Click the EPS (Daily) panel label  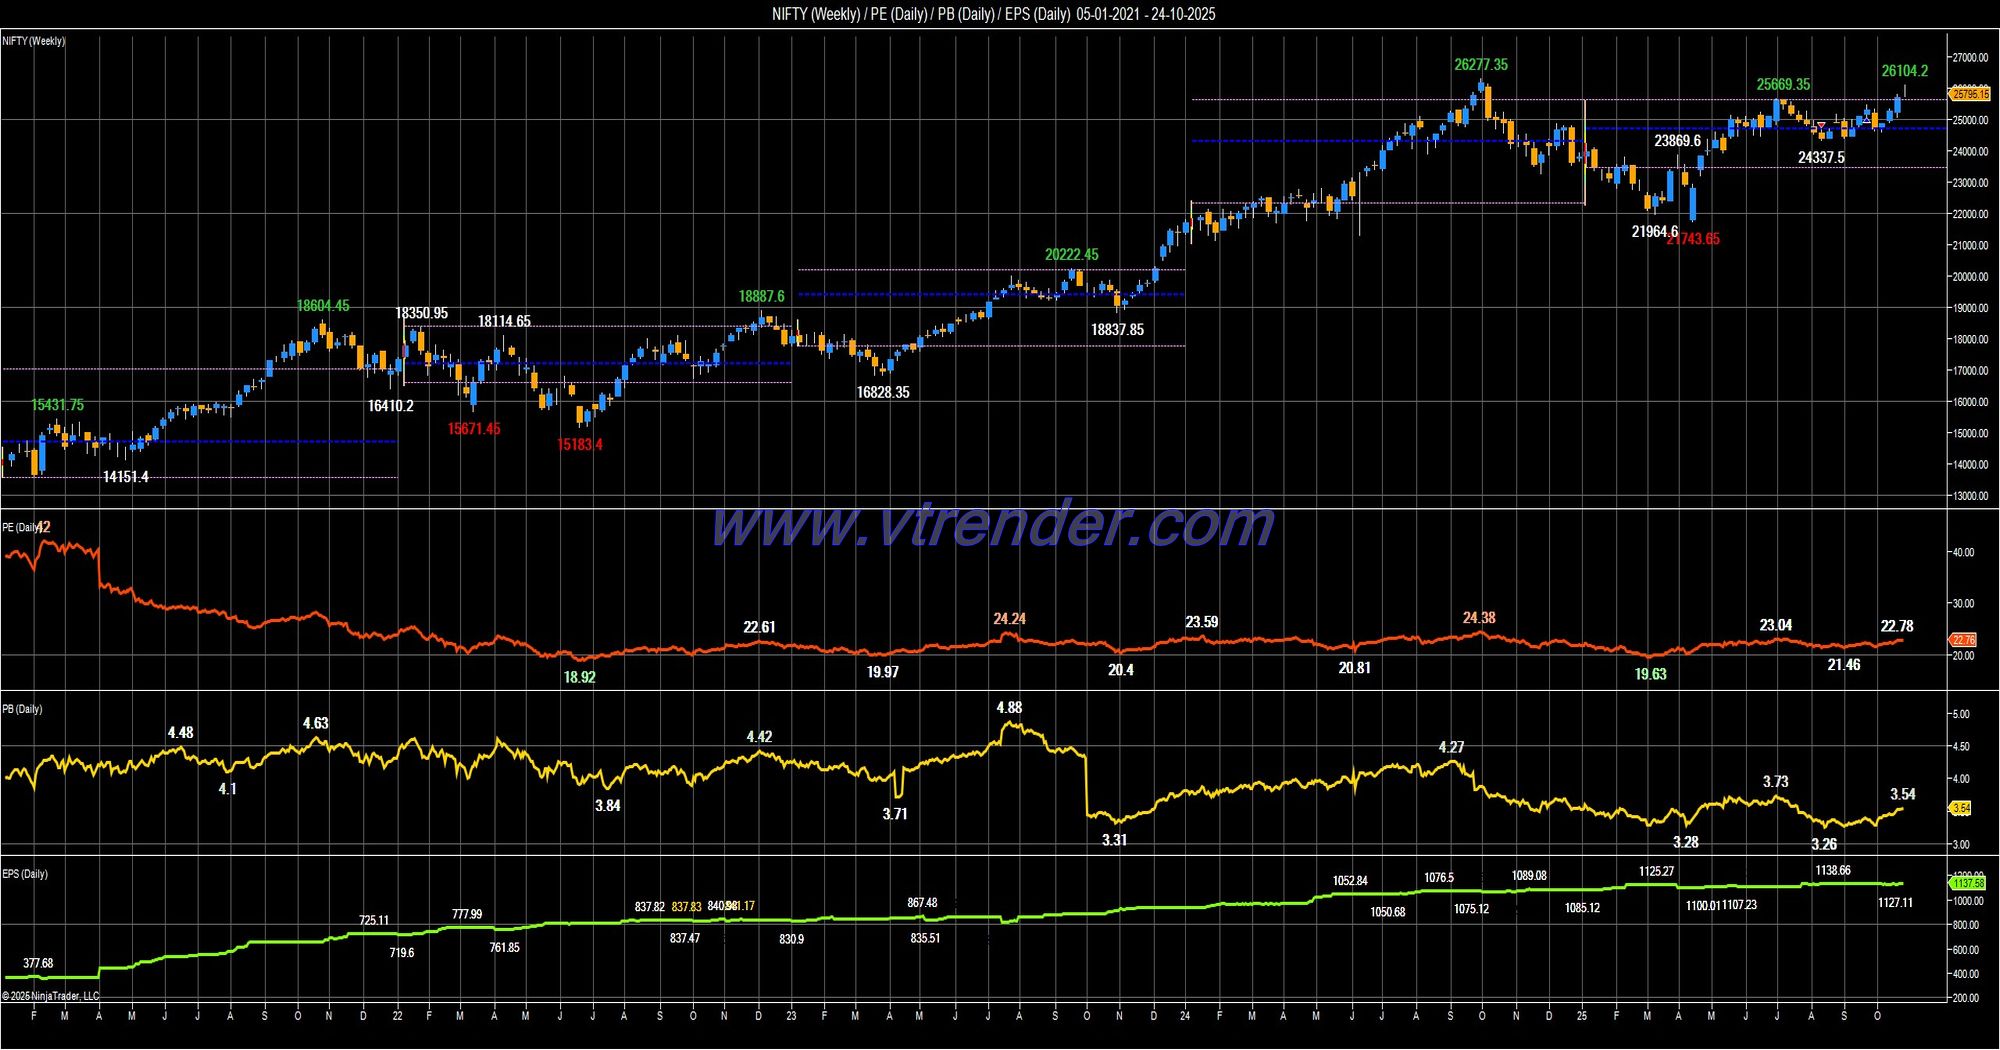pos(25,874)
